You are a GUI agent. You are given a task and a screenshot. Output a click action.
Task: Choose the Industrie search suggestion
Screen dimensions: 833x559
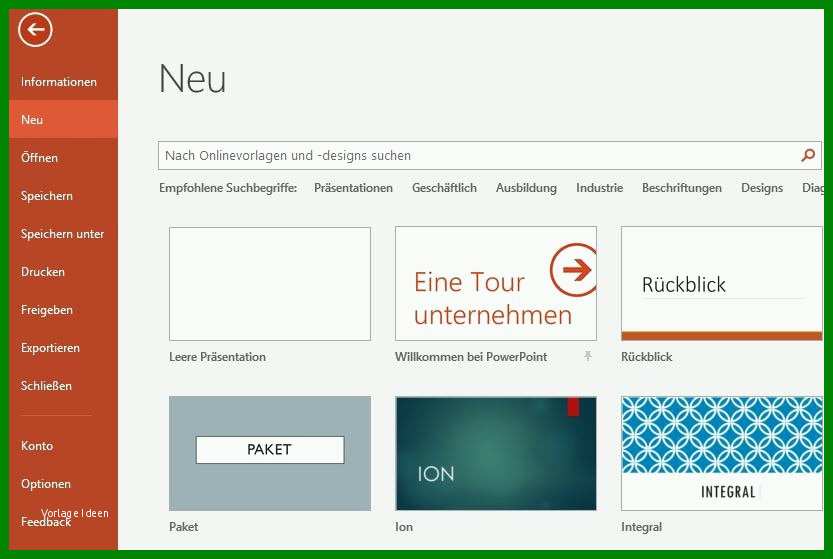point(599,188)
